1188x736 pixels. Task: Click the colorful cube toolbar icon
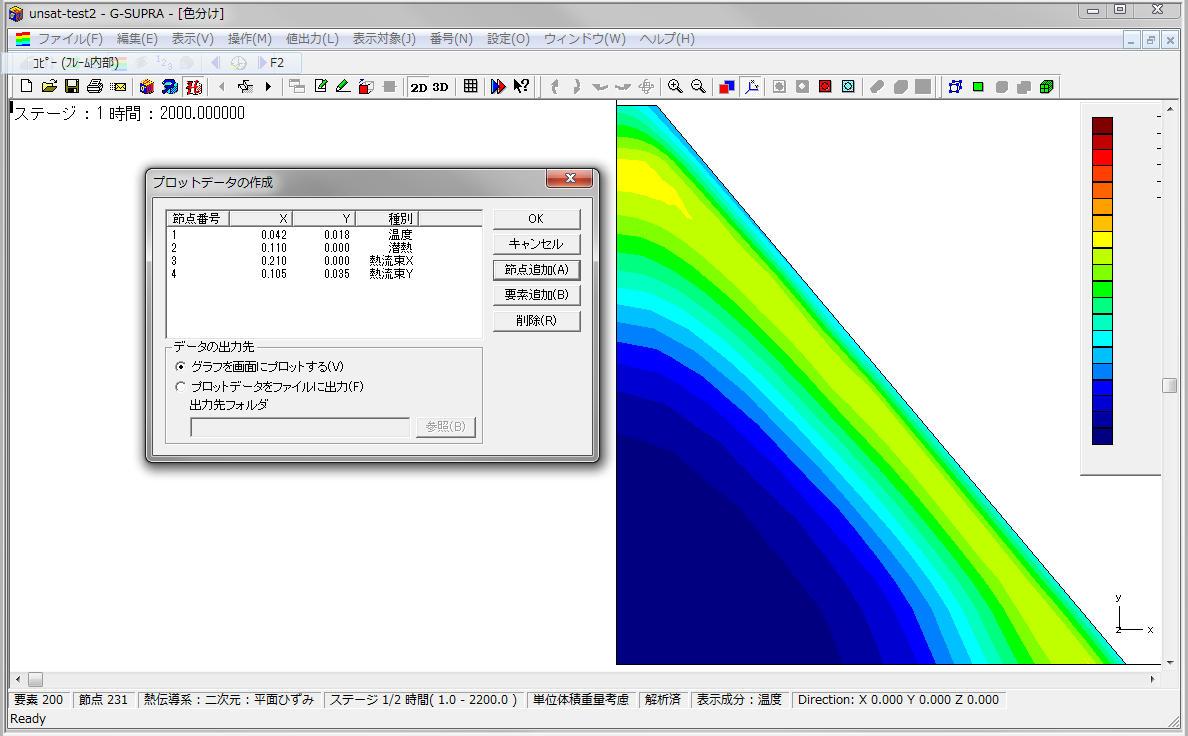147,86
